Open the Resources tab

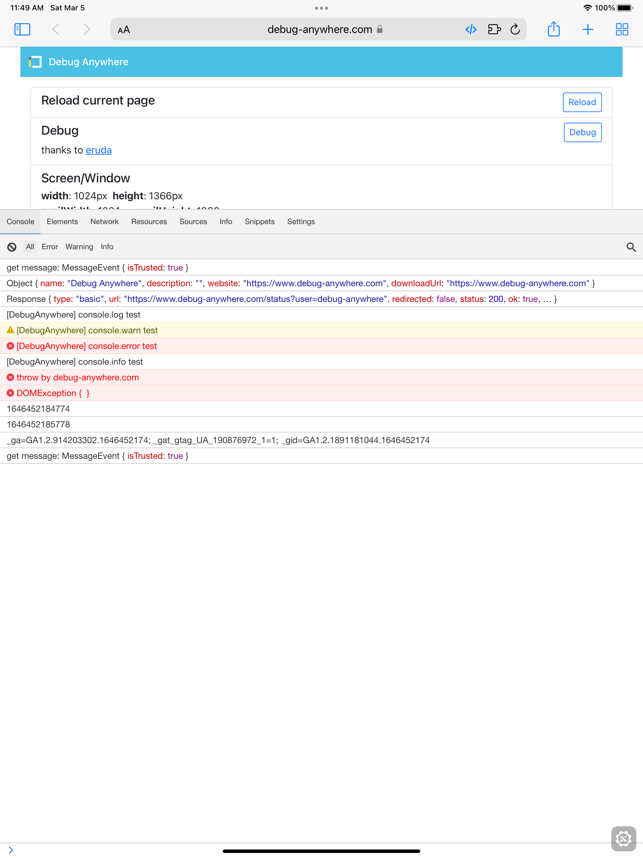[x=149, y=222]
